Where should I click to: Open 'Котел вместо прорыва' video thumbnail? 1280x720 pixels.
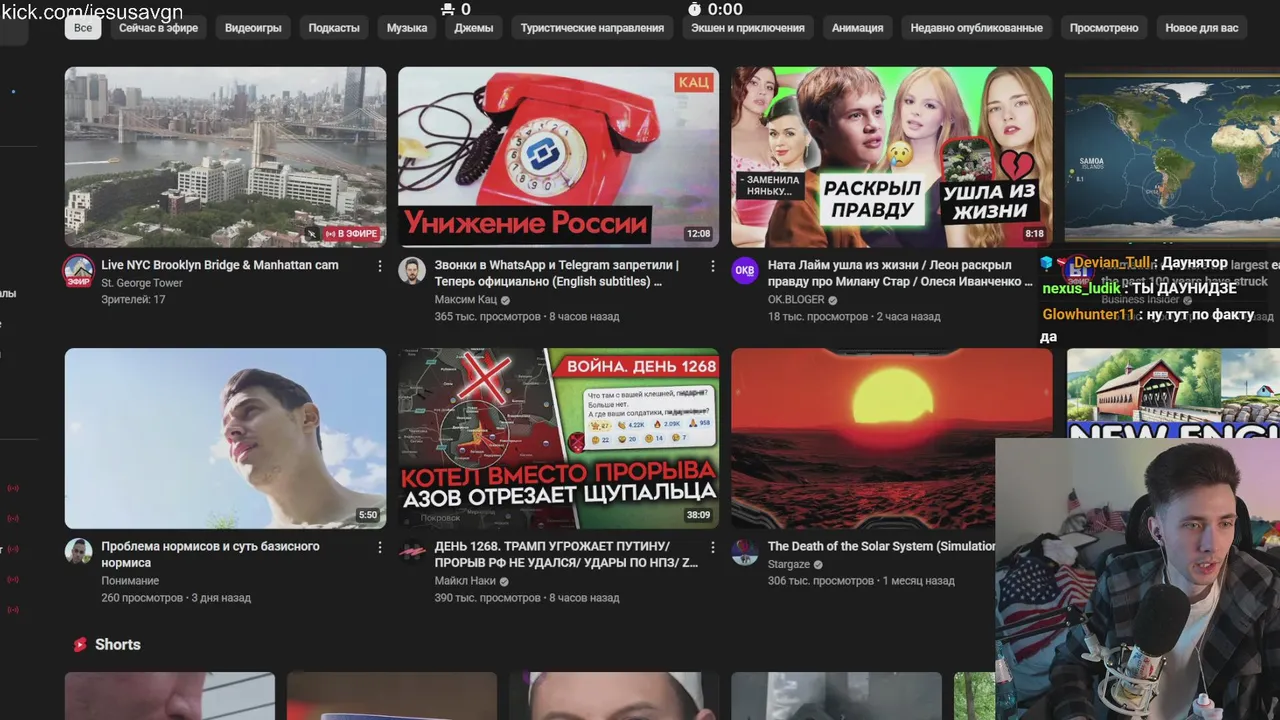click(x=558, y=438)
